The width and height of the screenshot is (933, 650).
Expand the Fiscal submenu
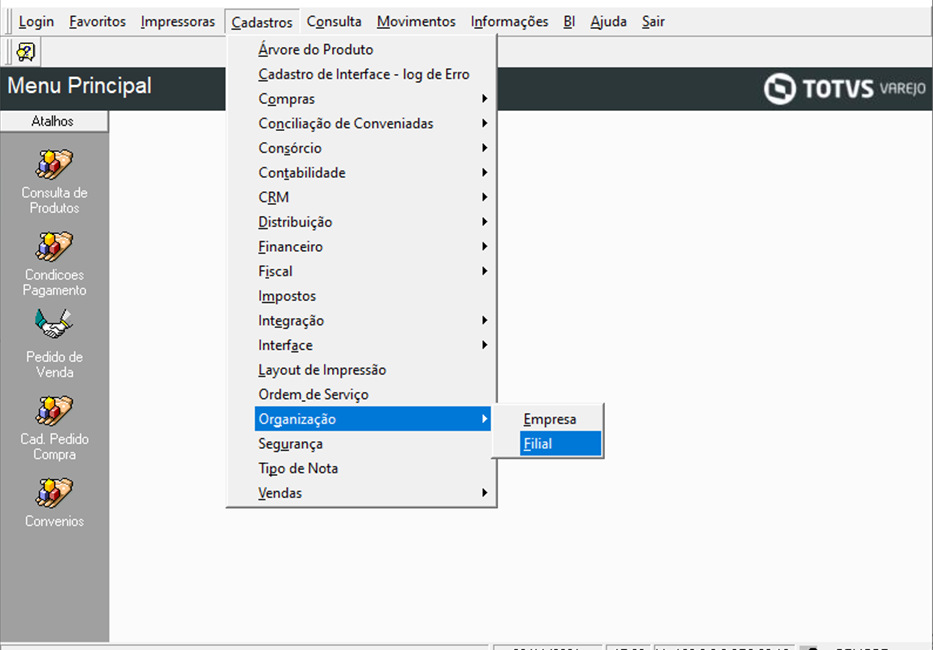[374, 271]
